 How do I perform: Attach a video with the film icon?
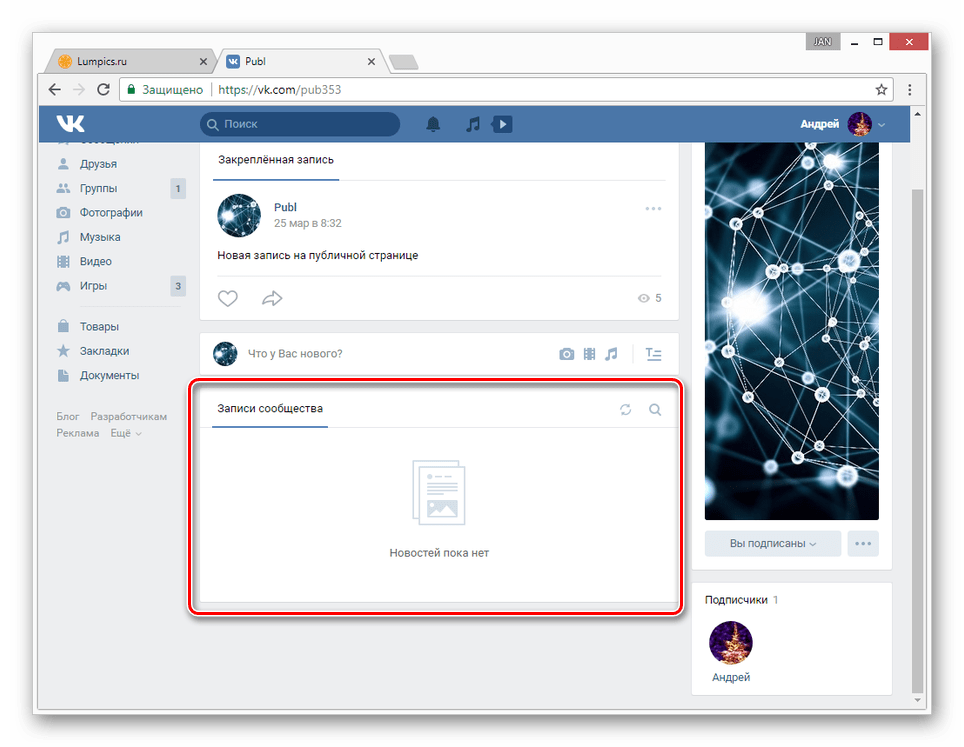589,354
